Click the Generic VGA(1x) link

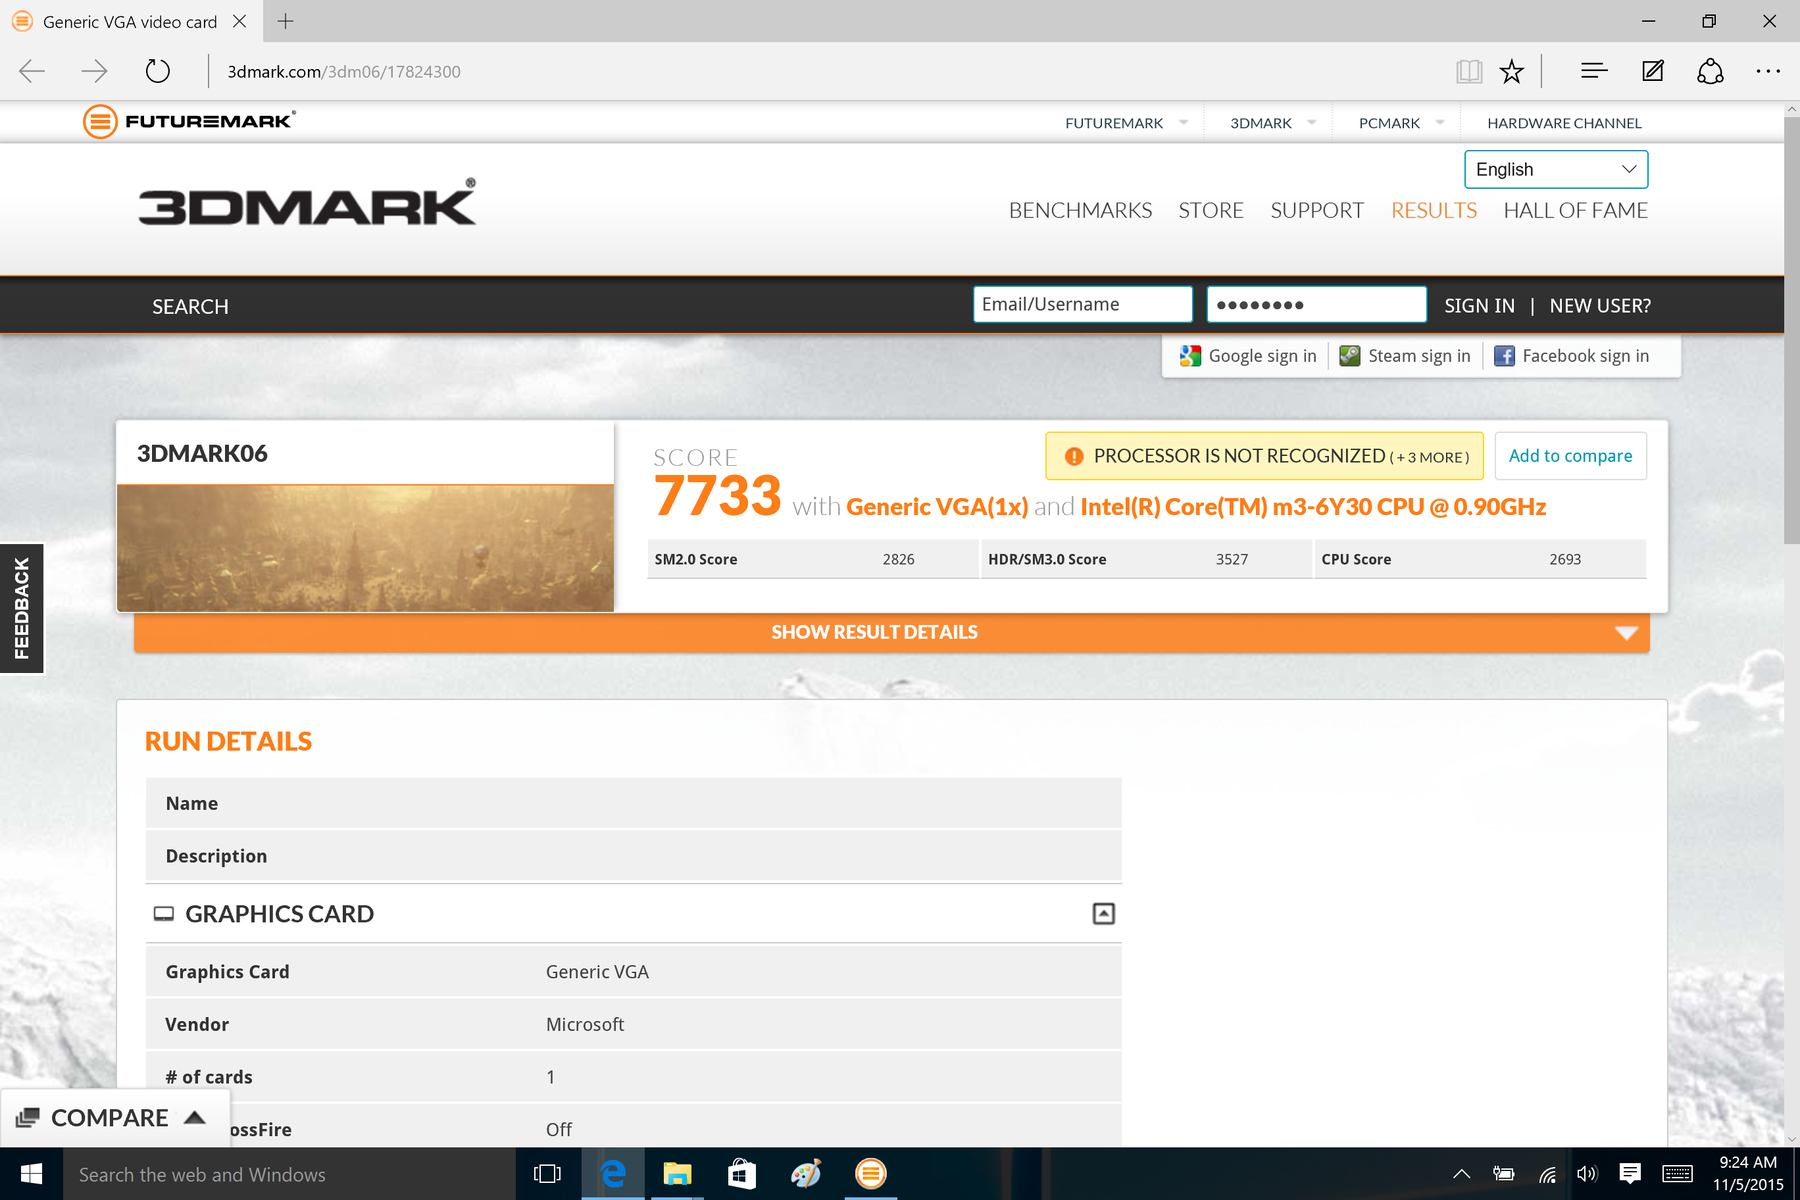click(x=937, y=507)
